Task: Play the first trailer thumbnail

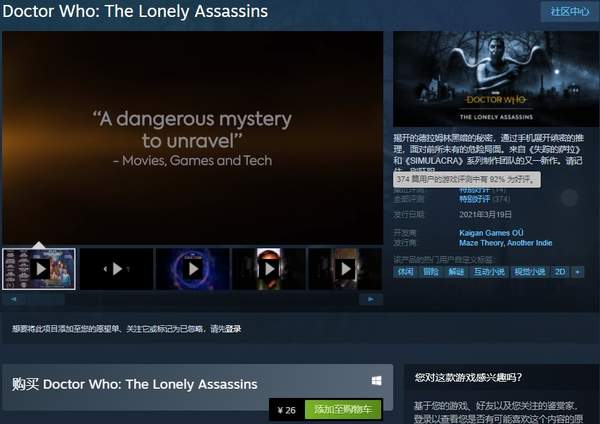Action: [x=39, y=269]
